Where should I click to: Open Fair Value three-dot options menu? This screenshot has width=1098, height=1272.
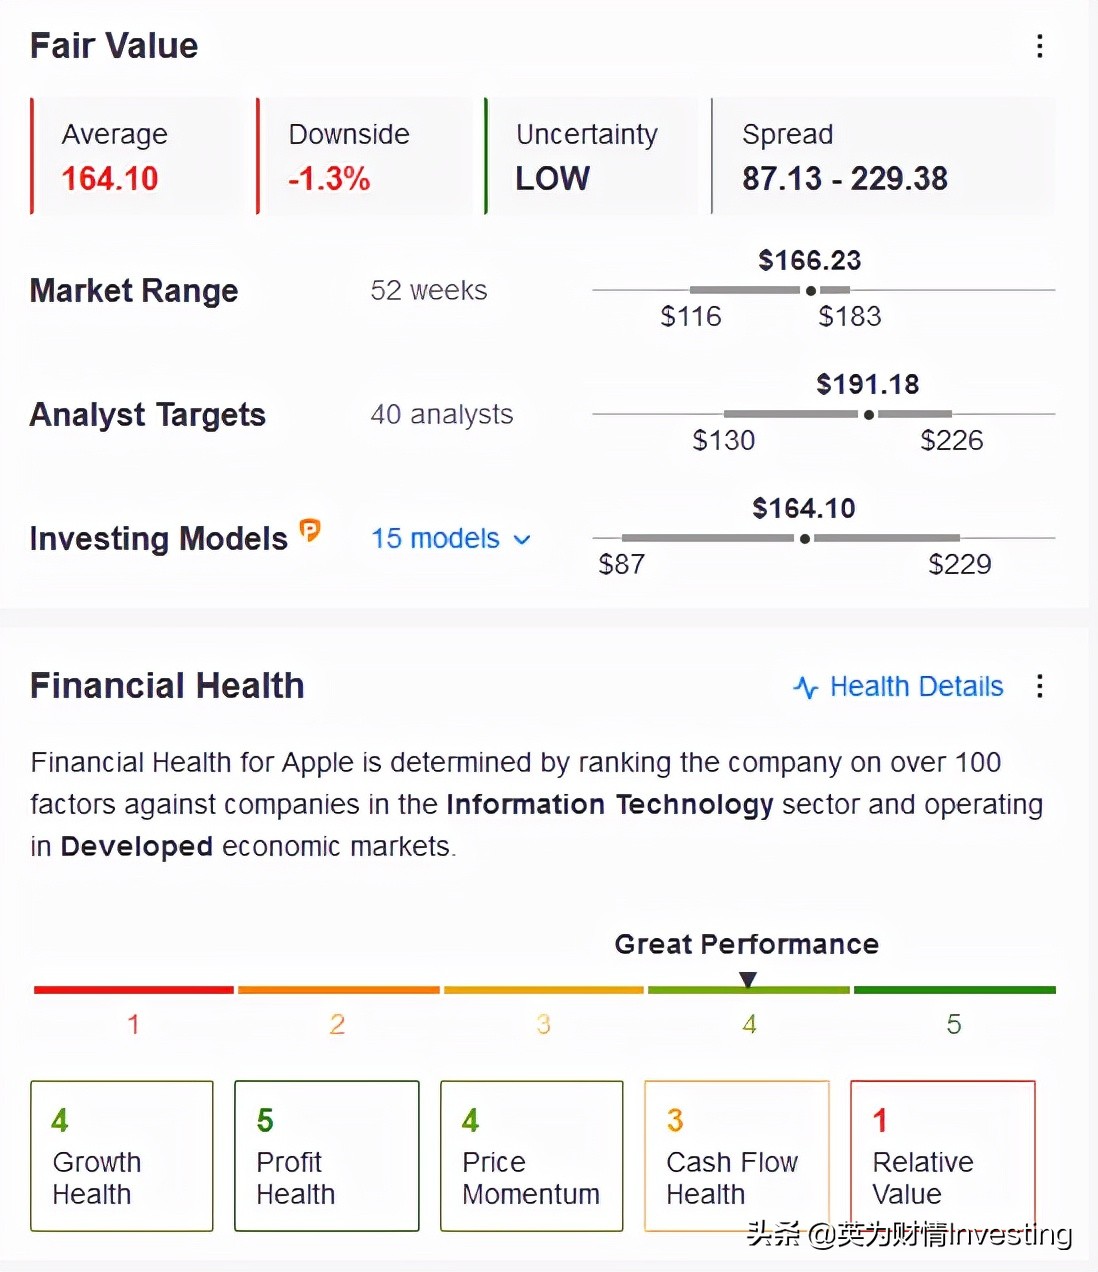[x=1040, y=46]
